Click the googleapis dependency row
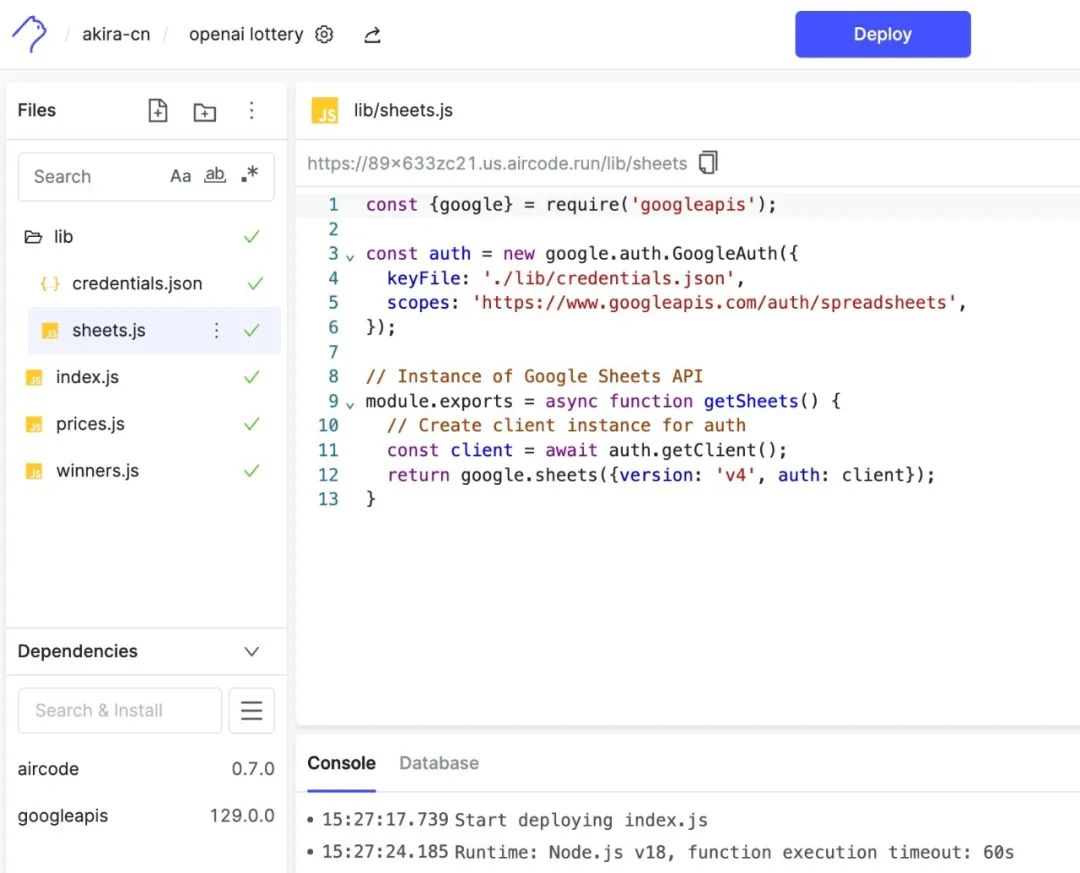This screenshot has height=873, width=1080. (x=145, y=815)
